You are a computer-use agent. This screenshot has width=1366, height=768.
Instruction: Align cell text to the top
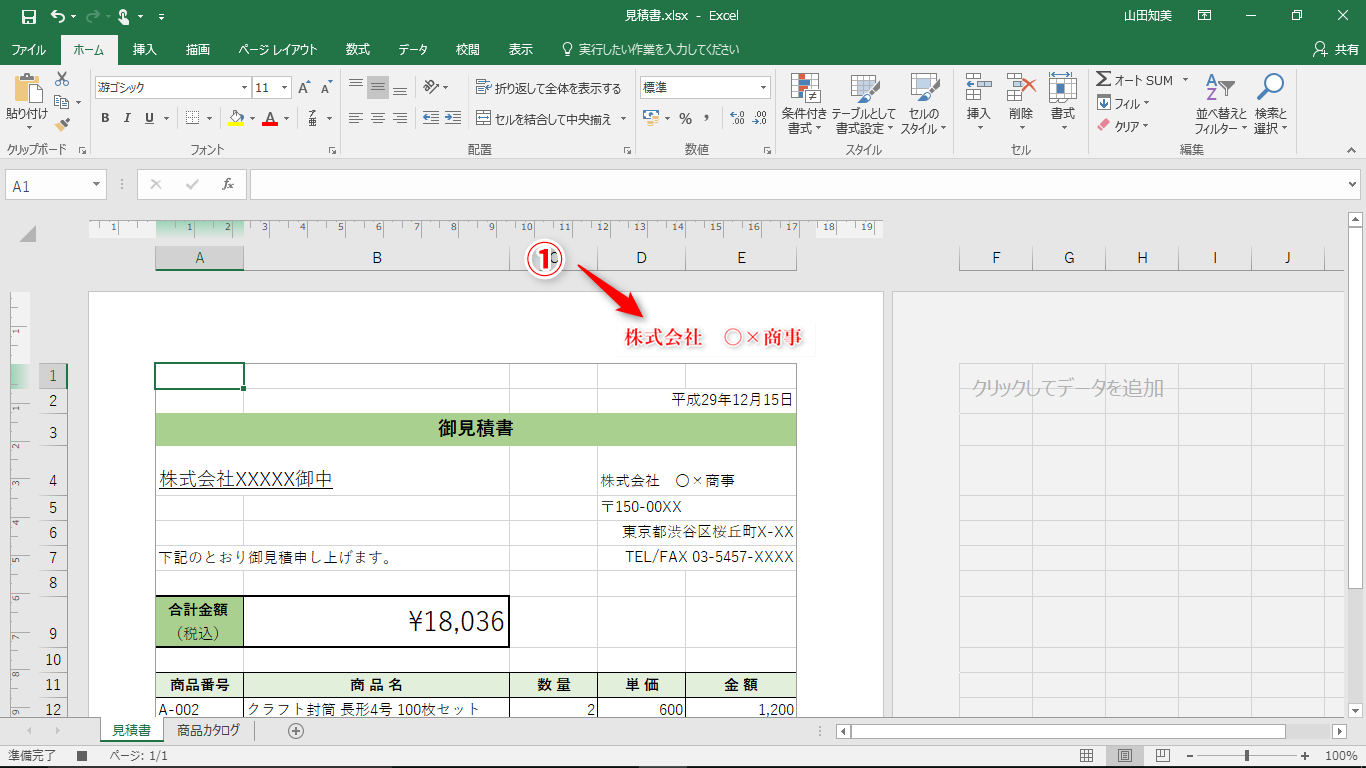point(355,88)
